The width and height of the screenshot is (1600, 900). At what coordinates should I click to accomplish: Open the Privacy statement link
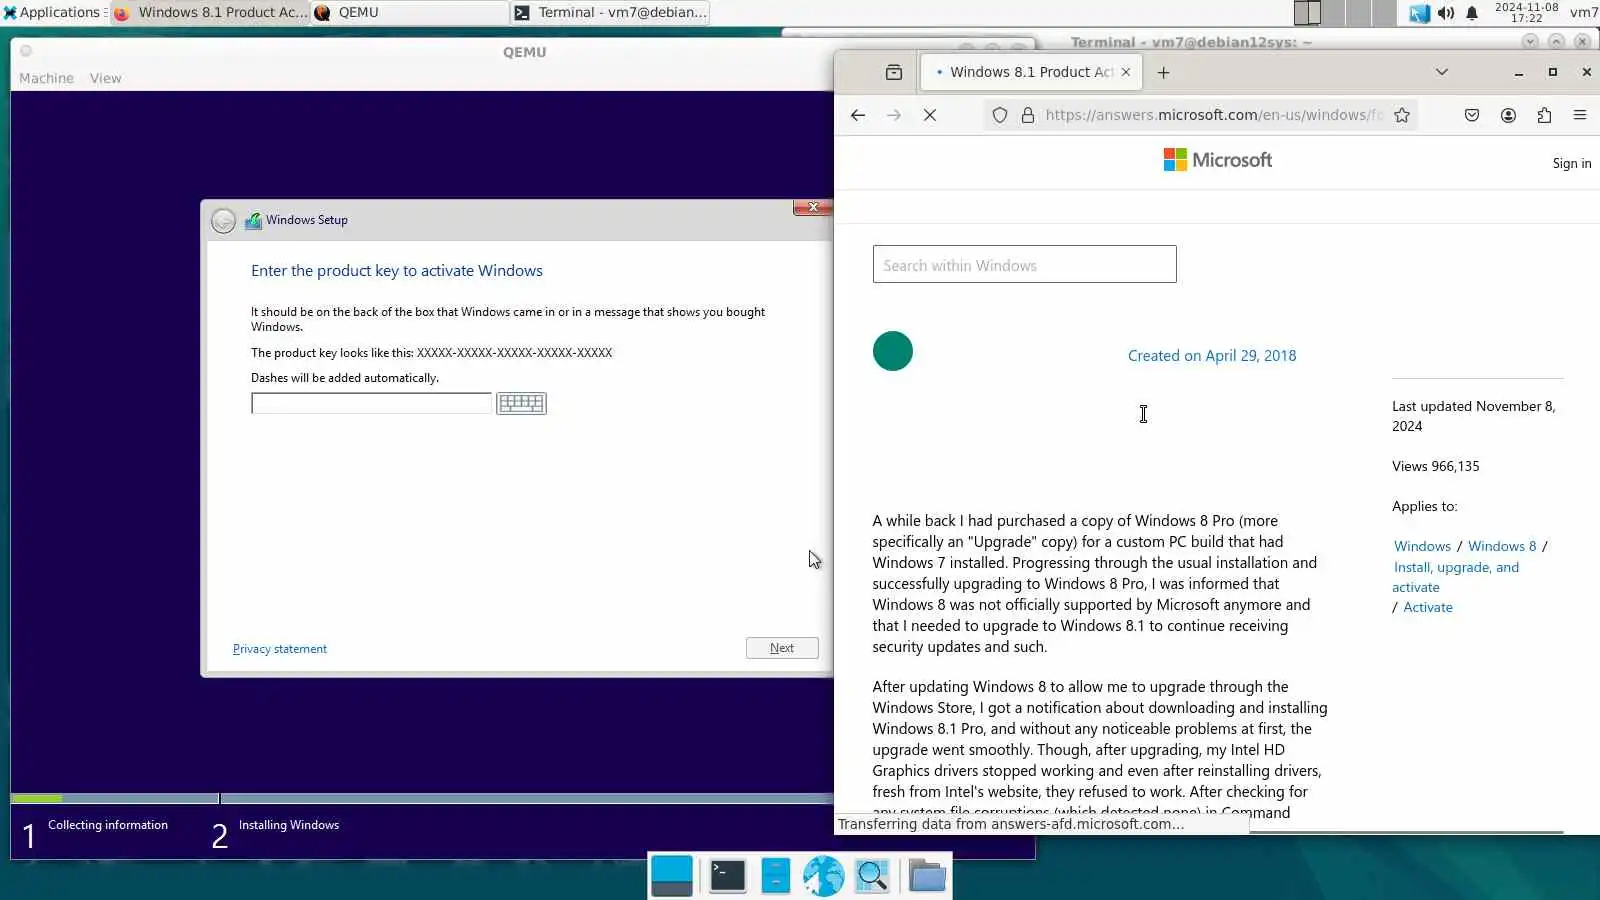tap(280, 649)
